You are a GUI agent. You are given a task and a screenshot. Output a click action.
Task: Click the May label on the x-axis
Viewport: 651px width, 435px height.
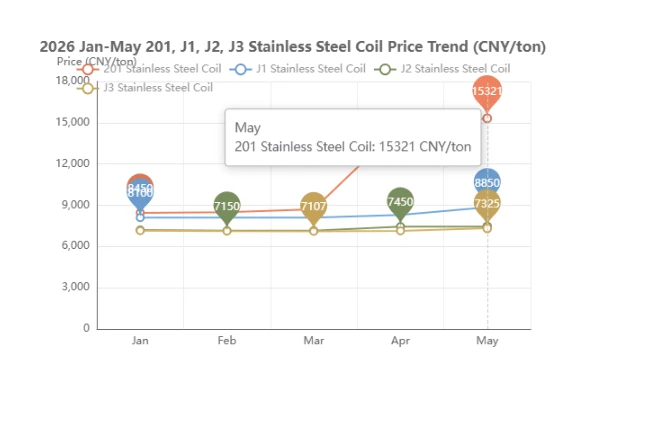click(x=487, y=341)
